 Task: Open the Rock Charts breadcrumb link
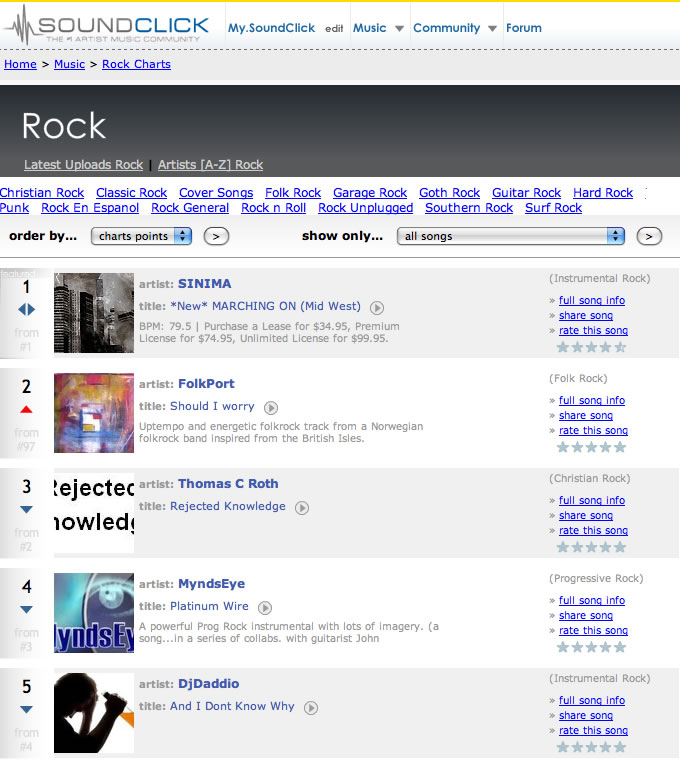tap(136, 64)
